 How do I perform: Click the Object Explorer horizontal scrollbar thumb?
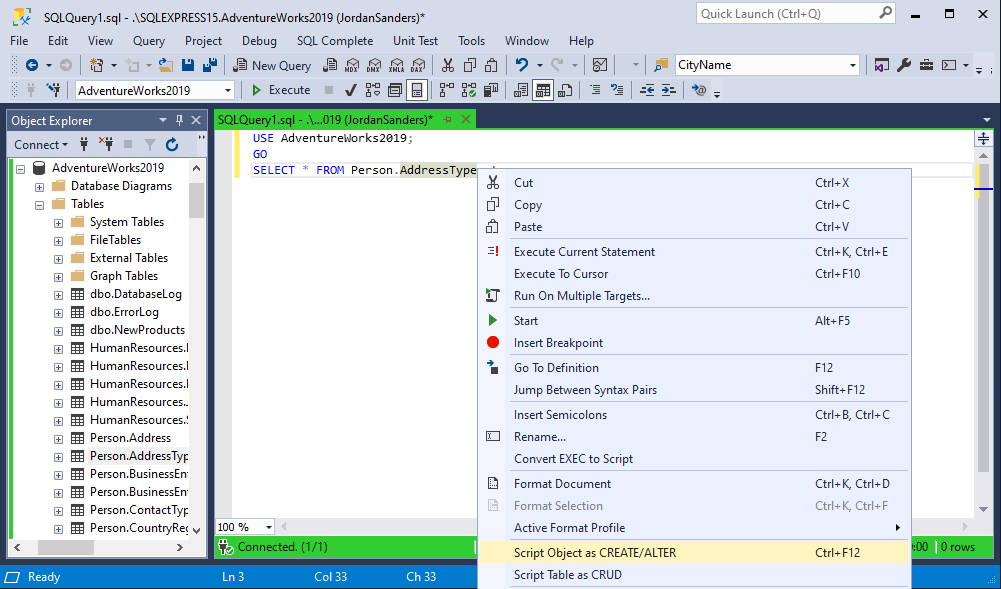[66, 548]
